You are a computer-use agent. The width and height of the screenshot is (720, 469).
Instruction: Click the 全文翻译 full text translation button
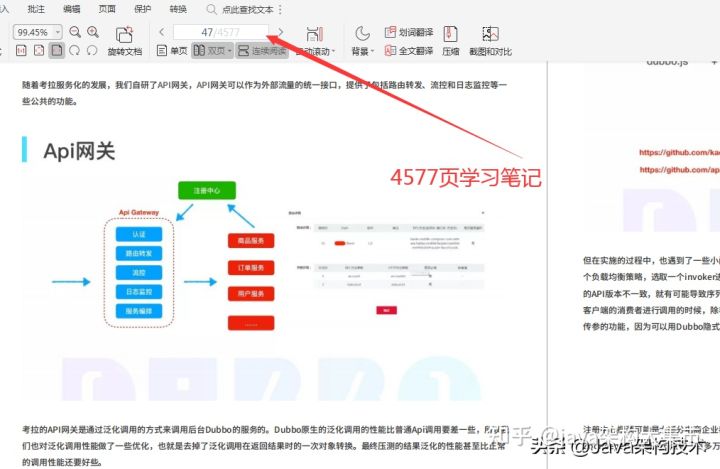409,51
